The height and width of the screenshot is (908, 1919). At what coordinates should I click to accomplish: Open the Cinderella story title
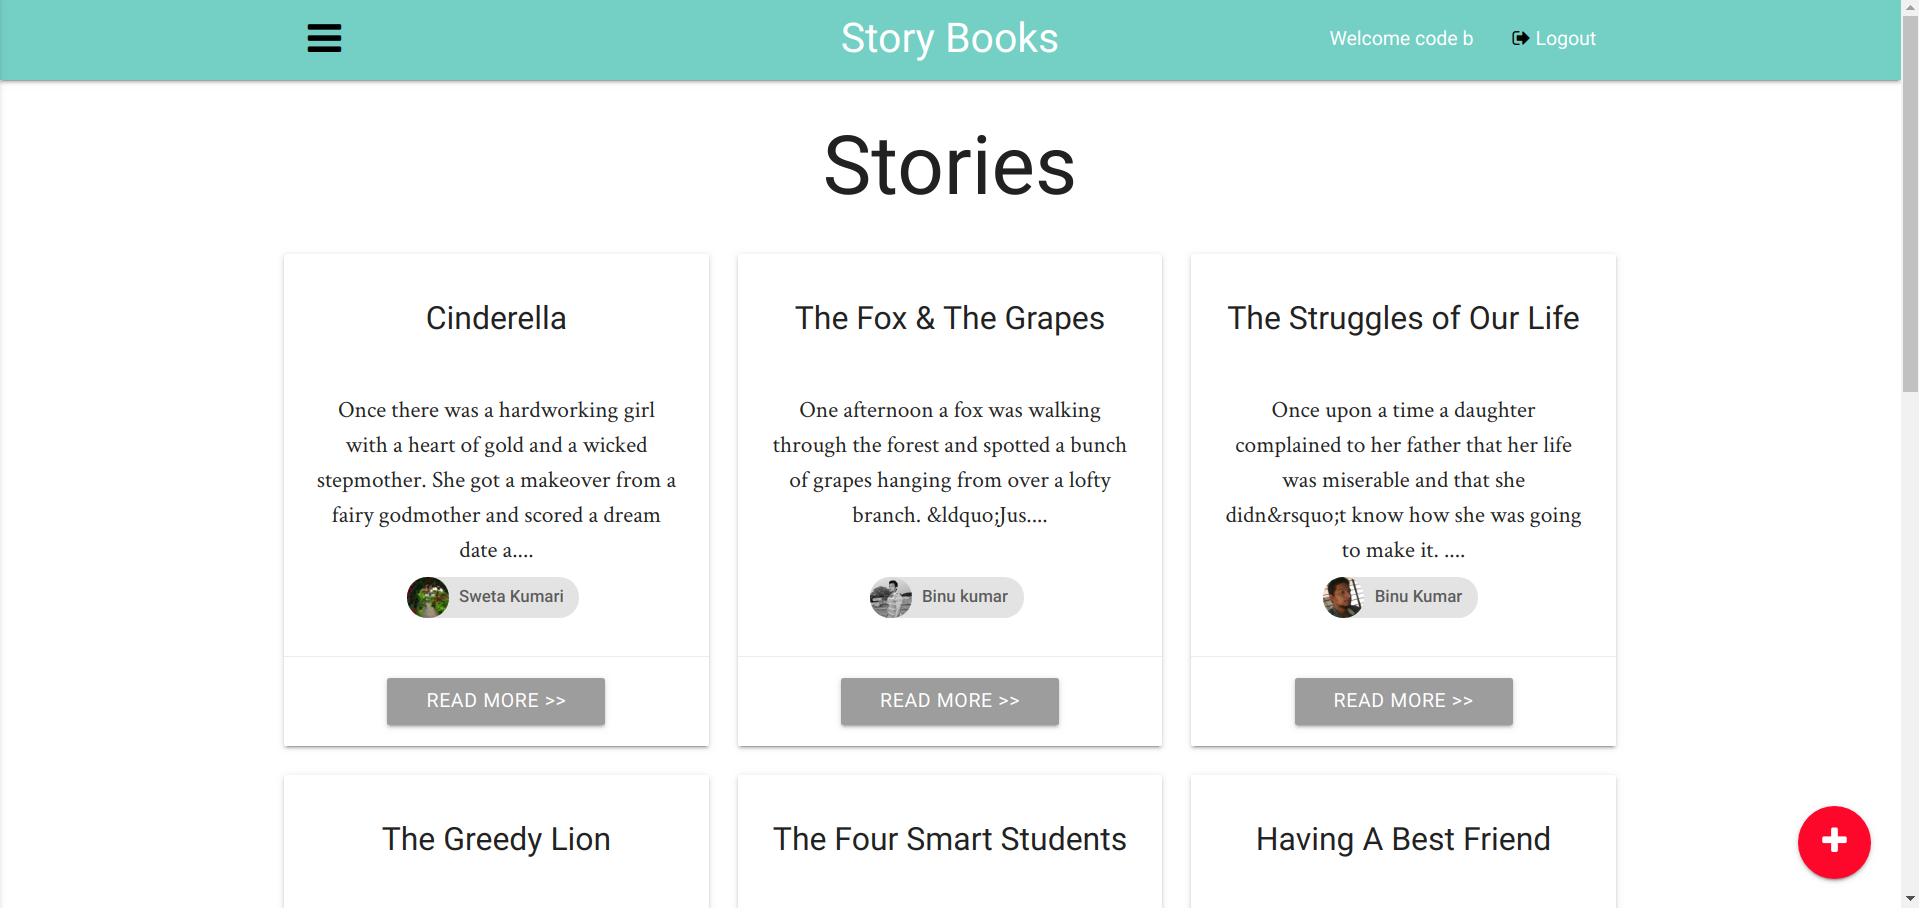tap(495, 318)
